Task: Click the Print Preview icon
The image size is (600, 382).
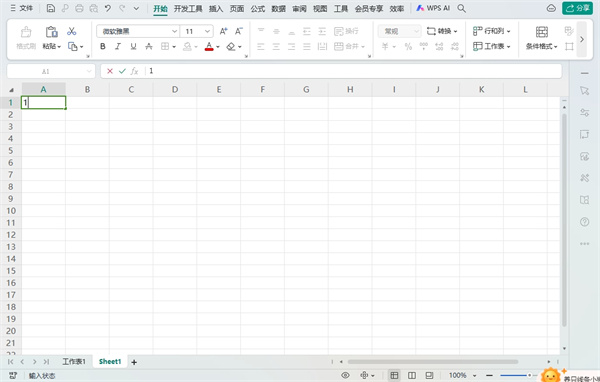Action: 93,8
